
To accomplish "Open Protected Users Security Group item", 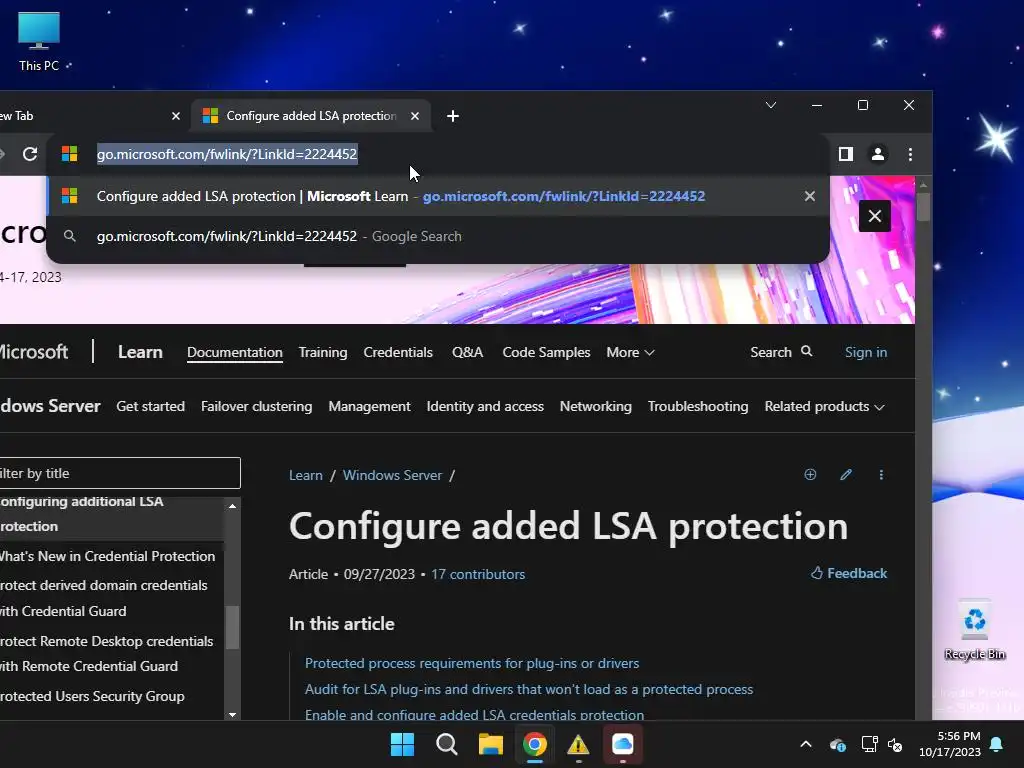I will point(92,696).
